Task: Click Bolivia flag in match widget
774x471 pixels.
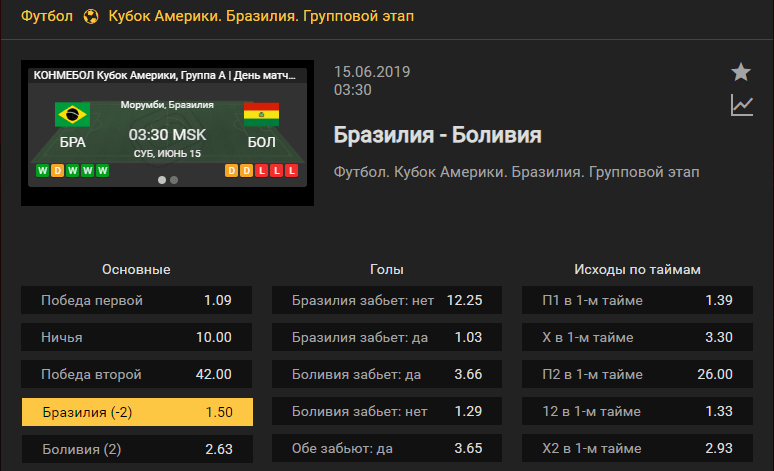Action: coord(261,115)
